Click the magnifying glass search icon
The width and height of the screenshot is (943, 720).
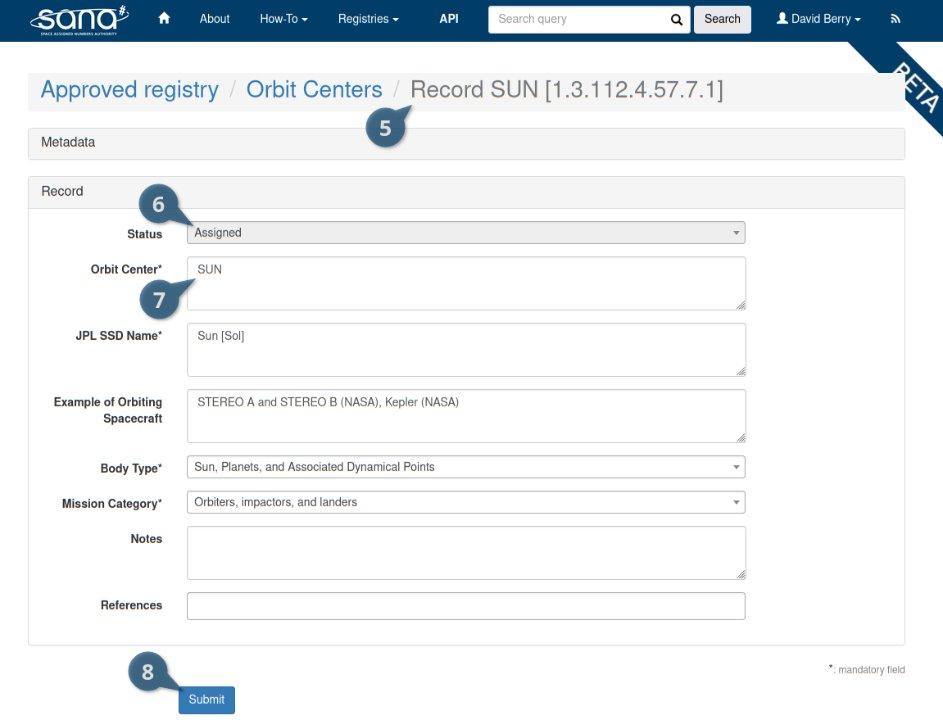[x=676, y=19]
